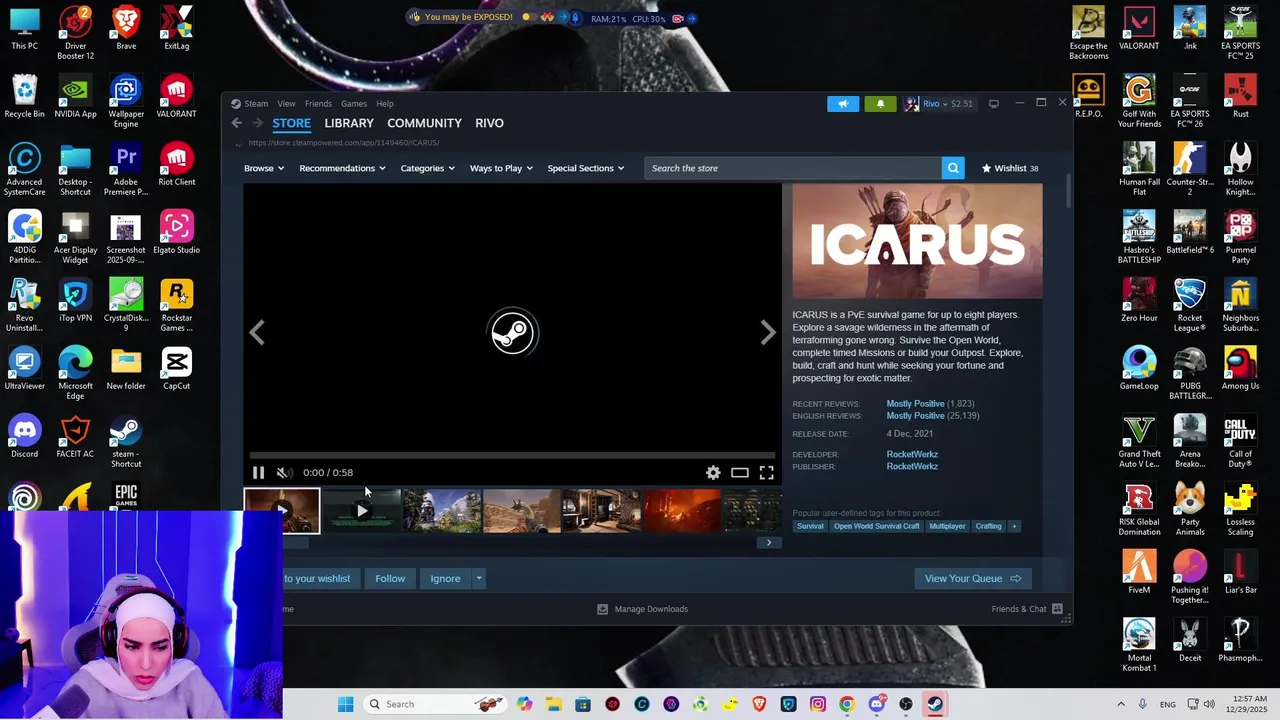Expand the Recommendations dropdown

(x=342, y=168)
